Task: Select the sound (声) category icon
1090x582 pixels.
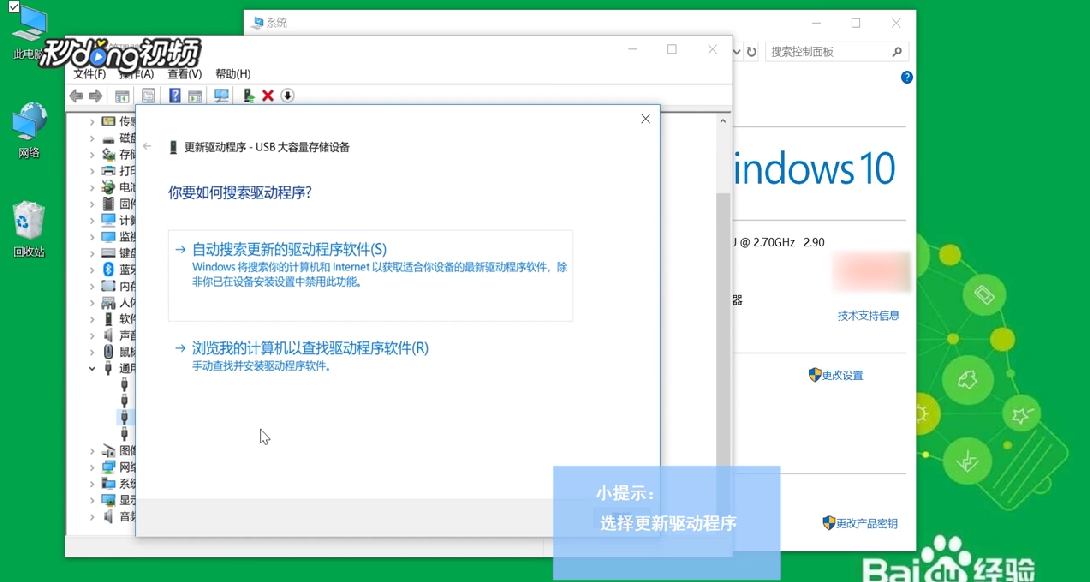Action: coord(108,336)
